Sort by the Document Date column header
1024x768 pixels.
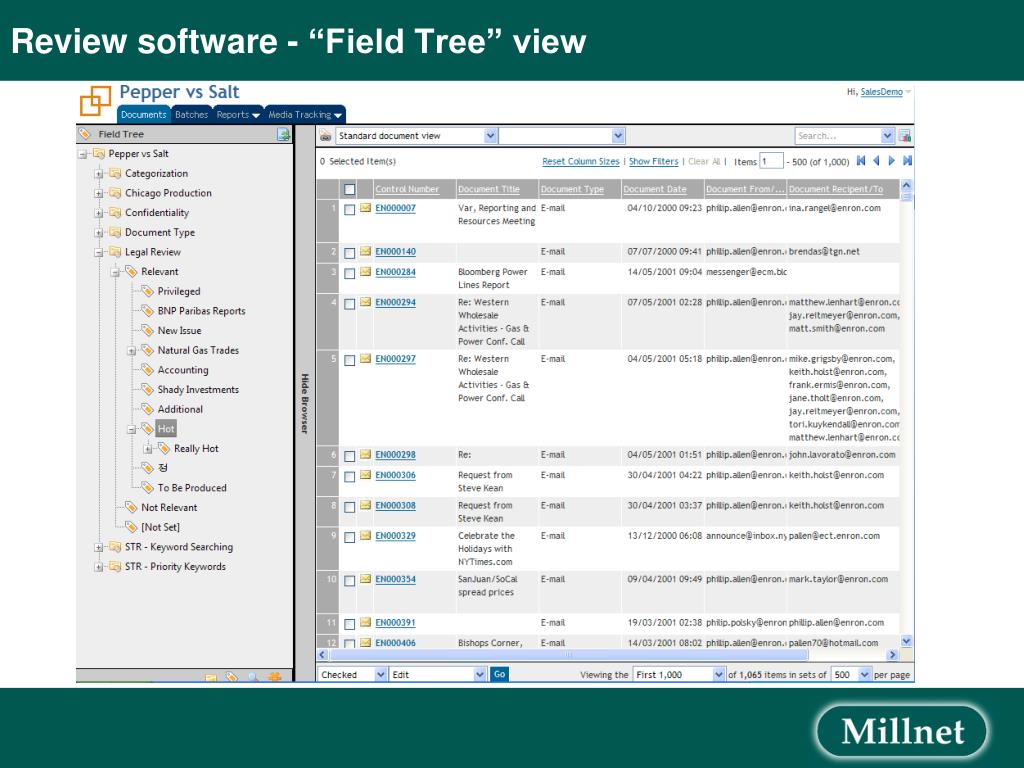click(654, 189)
